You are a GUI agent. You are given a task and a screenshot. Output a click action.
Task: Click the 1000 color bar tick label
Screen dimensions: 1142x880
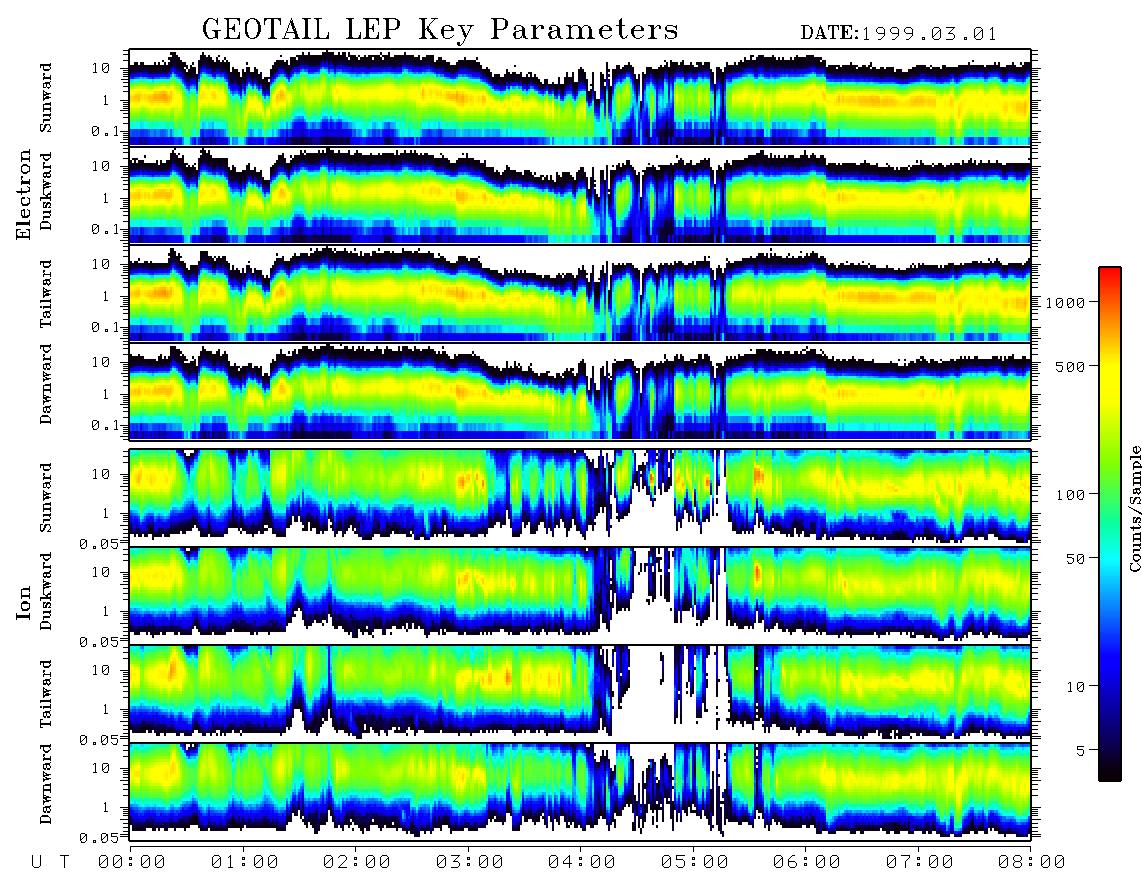tap(1065, 302)
